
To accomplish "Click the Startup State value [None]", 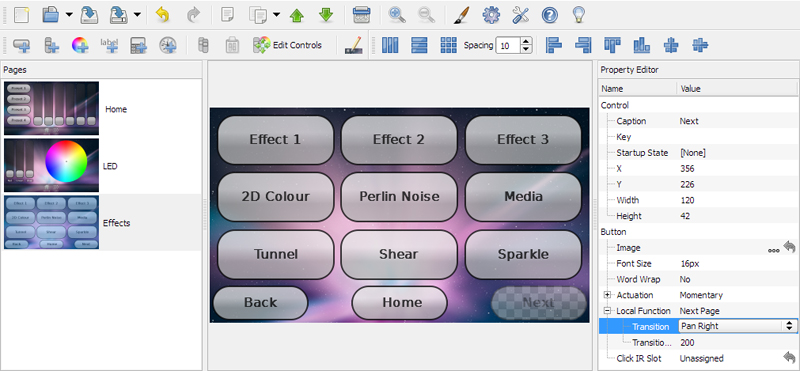I will (x=693, y=153).
